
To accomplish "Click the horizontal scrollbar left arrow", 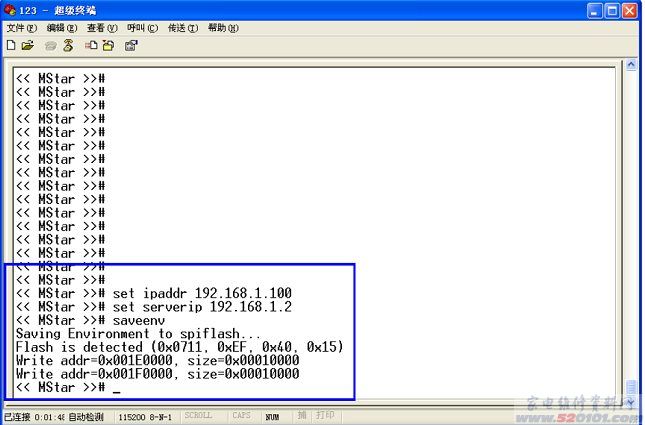I will click(x=10, y=403).
